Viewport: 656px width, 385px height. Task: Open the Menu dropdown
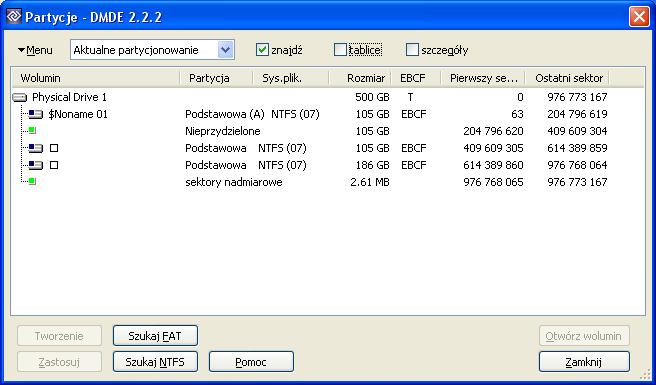coord(35,51)
